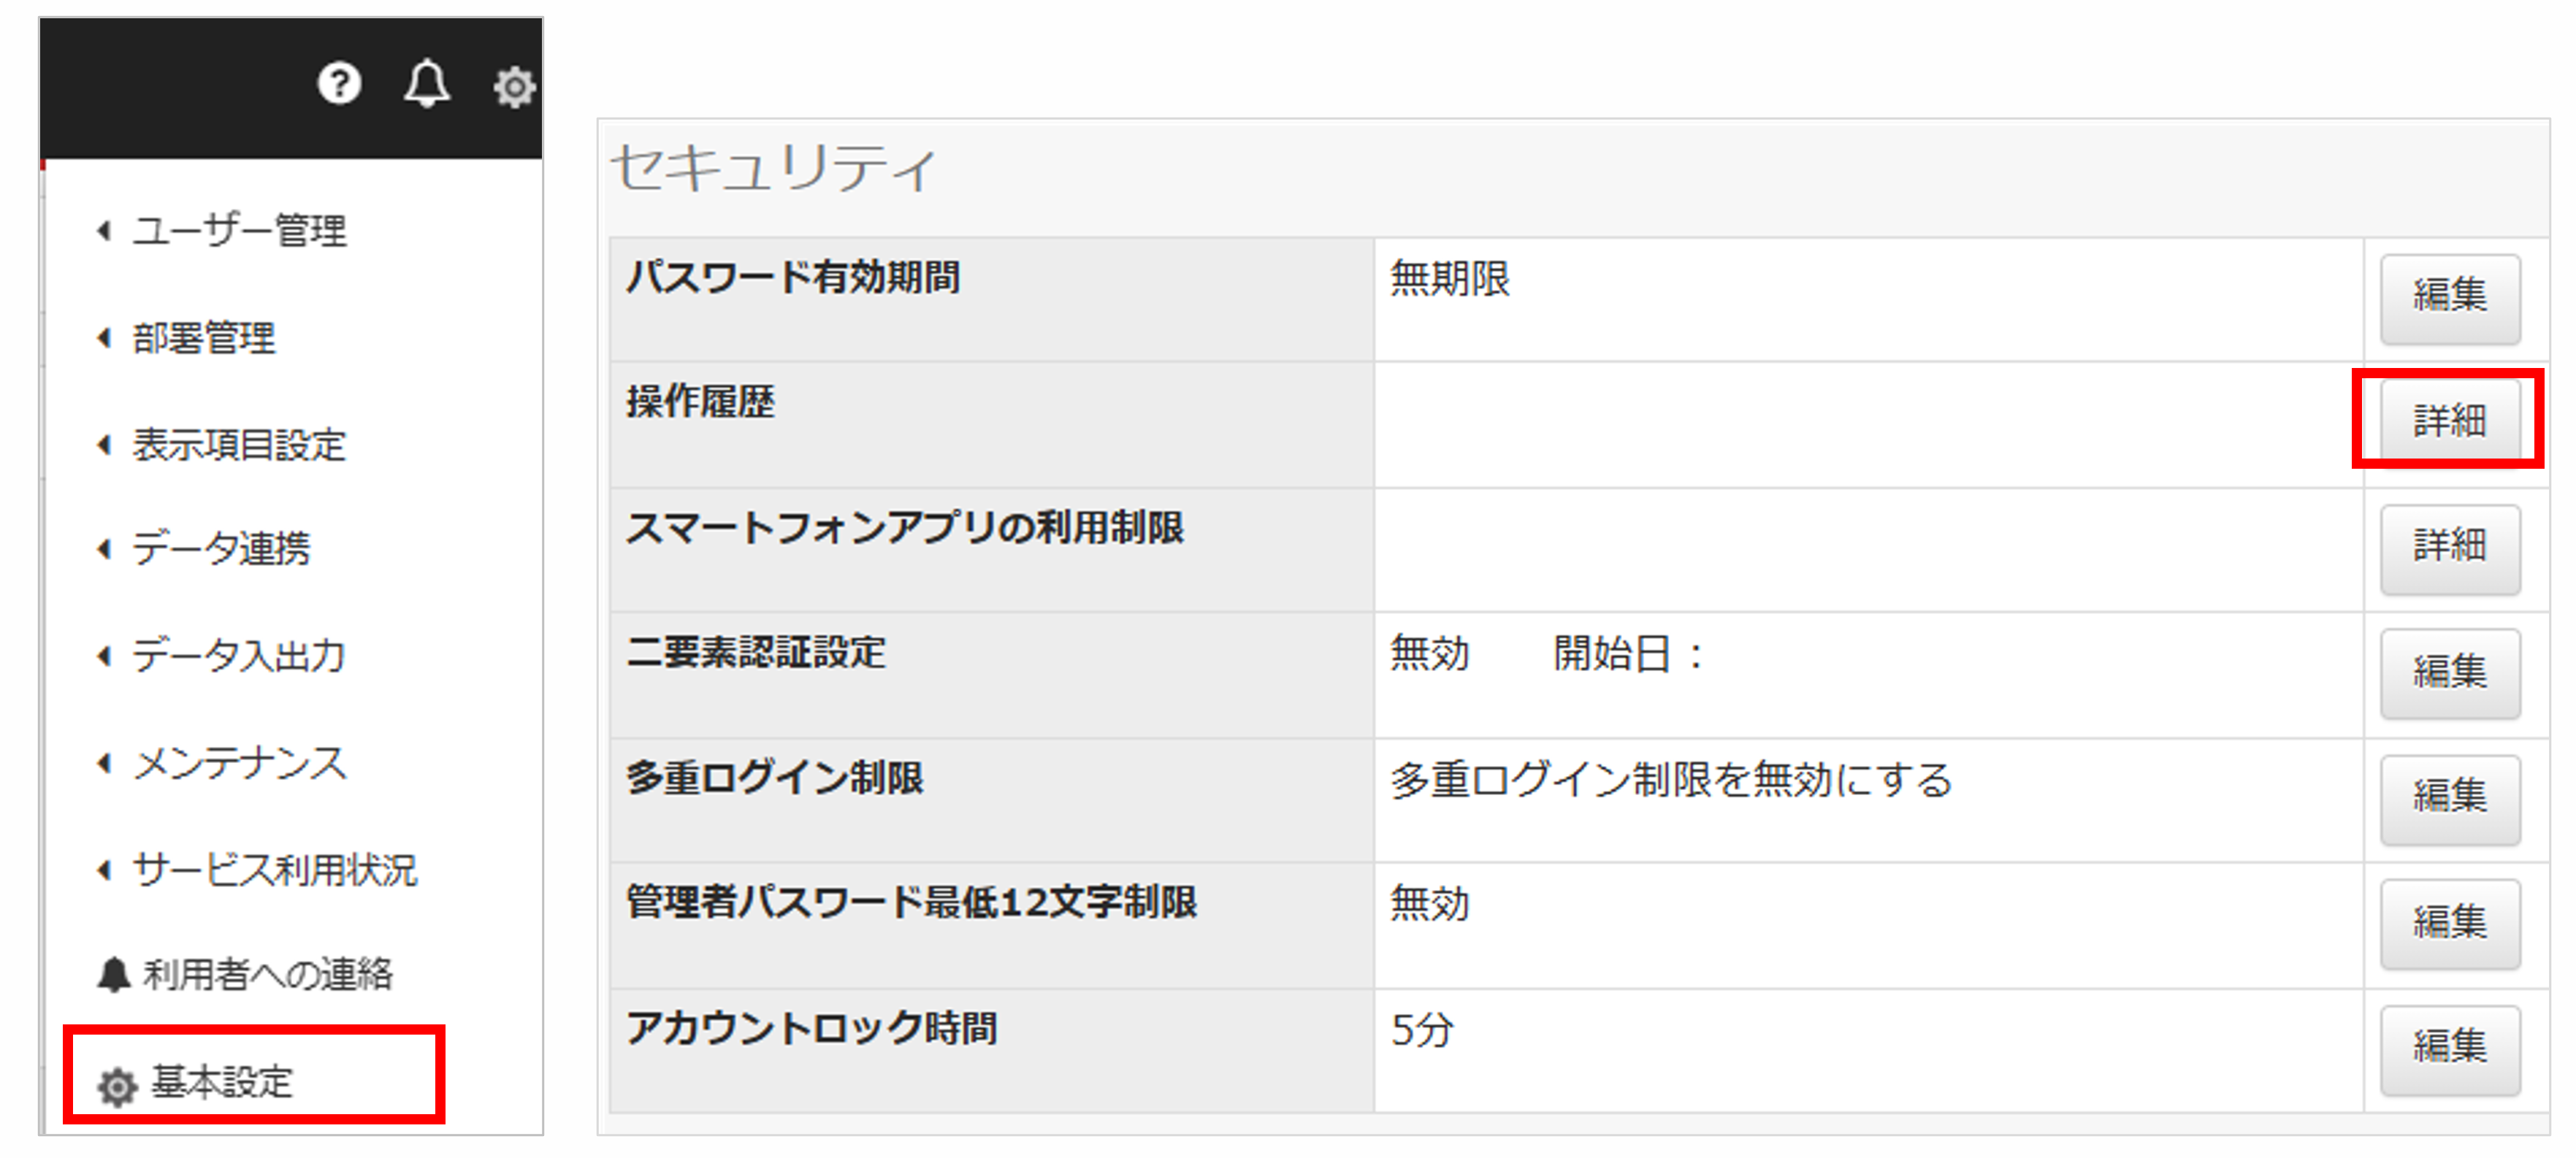Expand the 部署管理 arrow
The height and width of the screenshot is (1158, 2576).
tap(104, 338)
